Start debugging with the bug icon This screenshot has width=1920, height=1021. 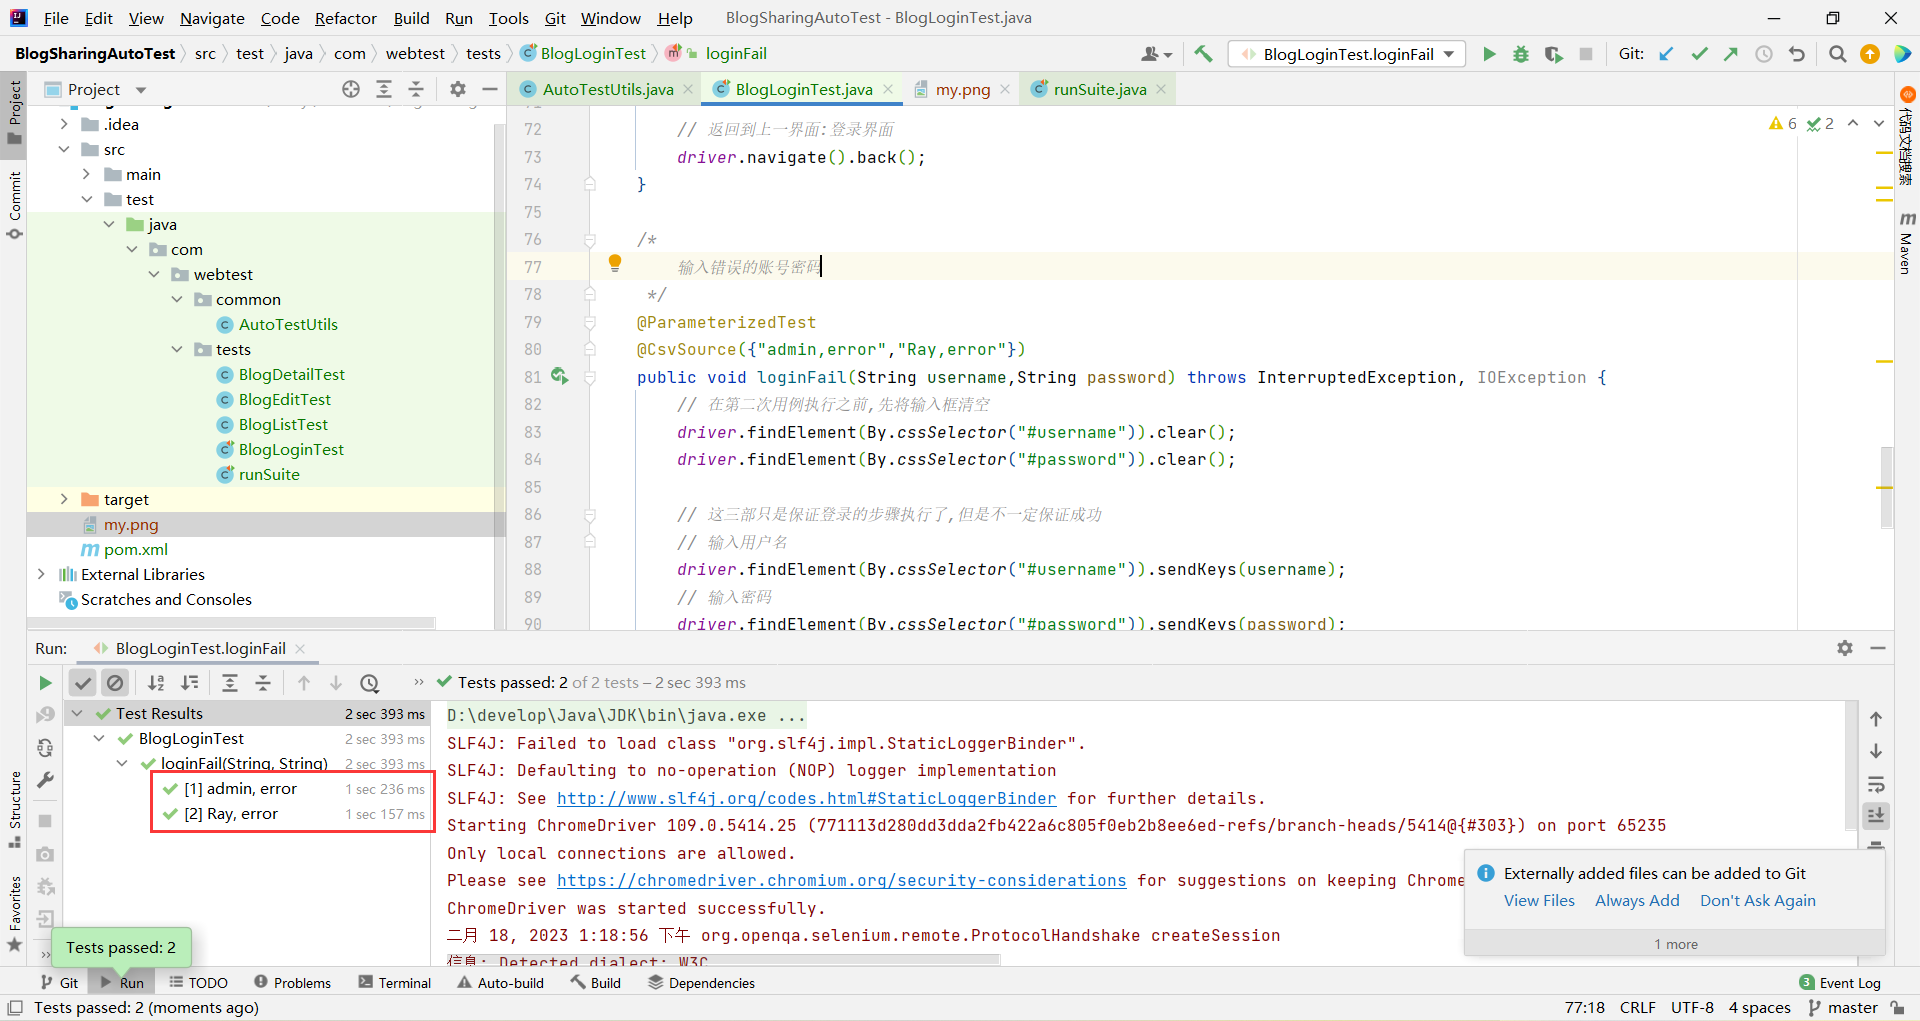tap(1521, 54)
